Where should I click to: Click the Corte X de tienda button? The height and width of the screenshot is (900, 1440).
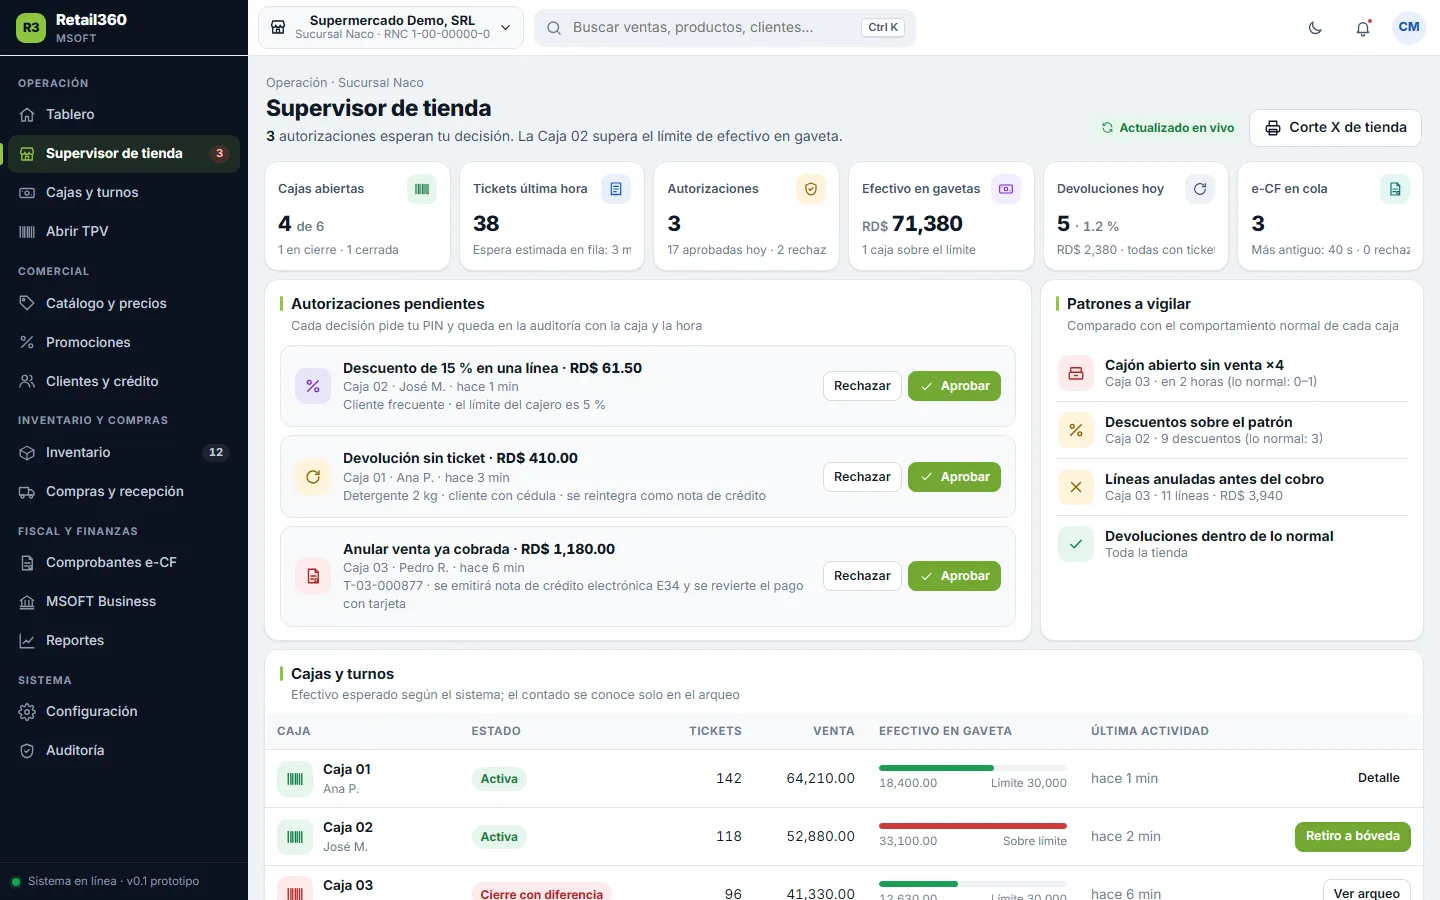pos(1335,128)
